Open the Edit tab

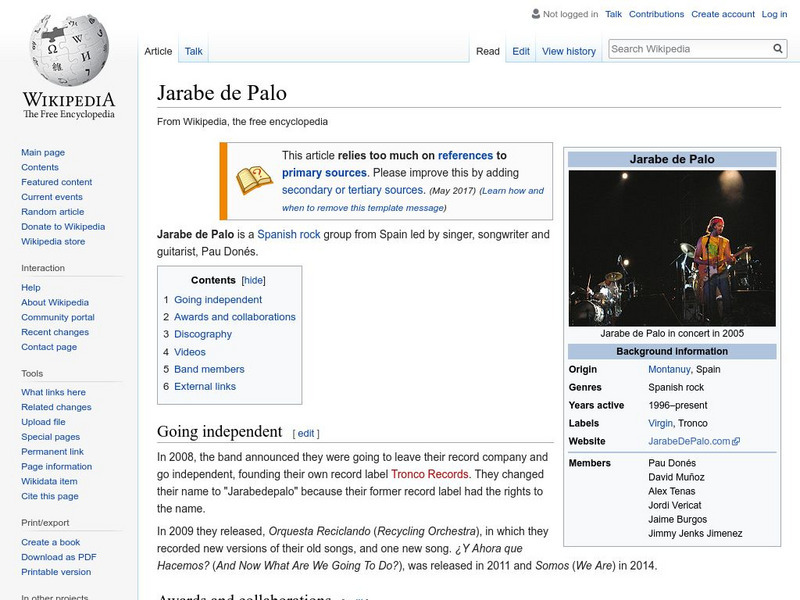pyautogui.click(x=521, y=51)
